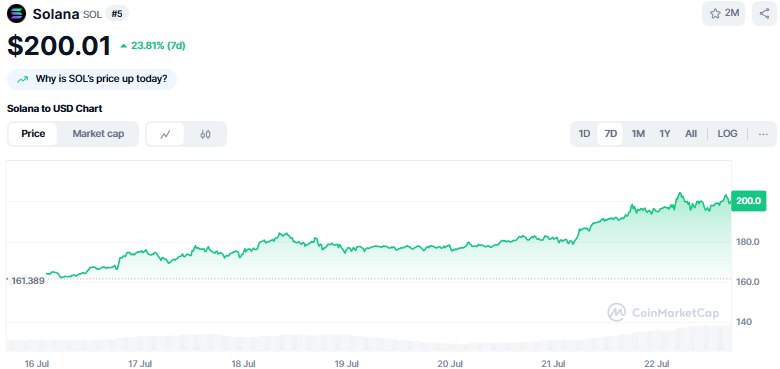Screen dimensions: 780x369
Task: Click the CoinMarketCap watermark logo
Action: 663,312
